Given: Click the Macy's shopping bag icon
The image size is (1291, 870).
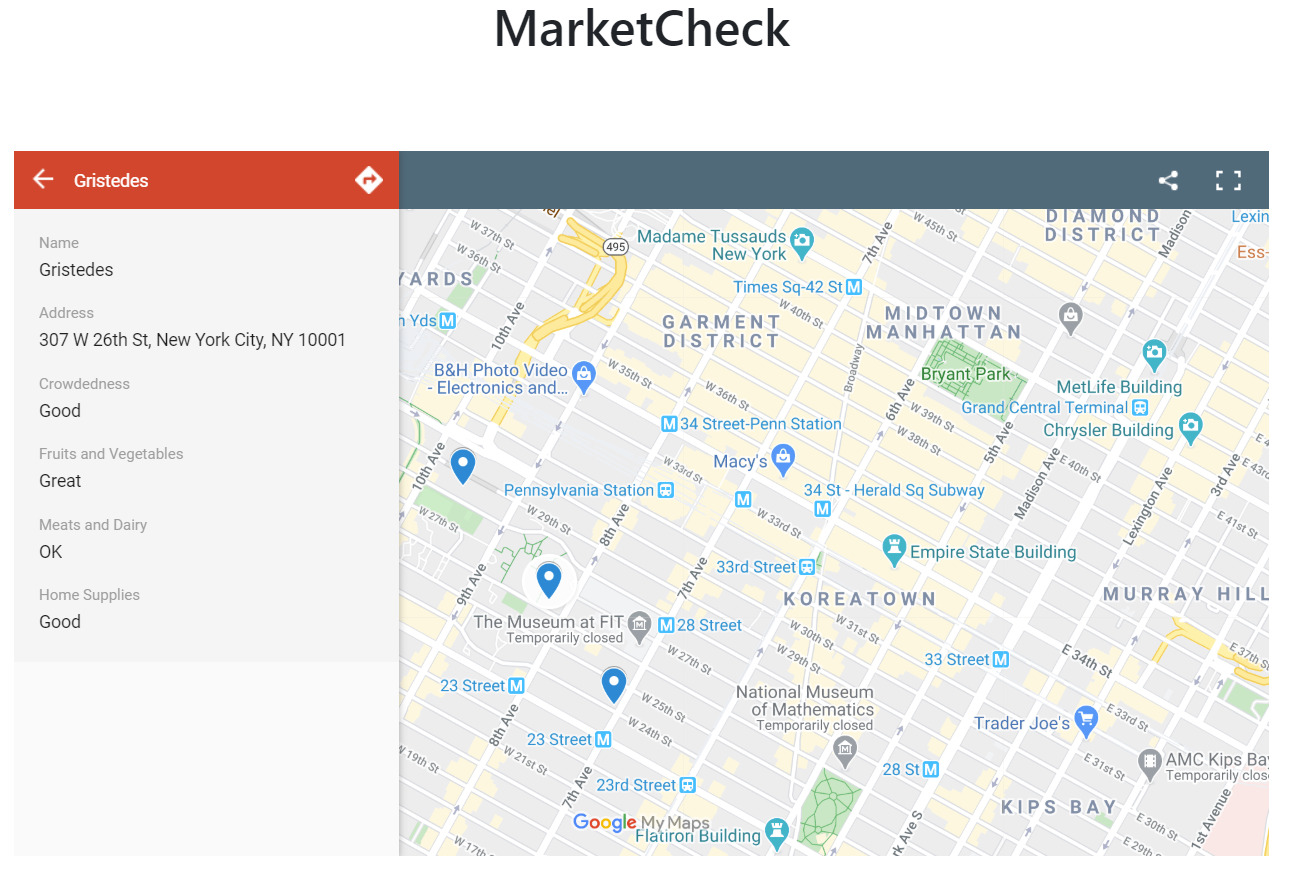Looking at the screenshot, I should coord(784,459).
